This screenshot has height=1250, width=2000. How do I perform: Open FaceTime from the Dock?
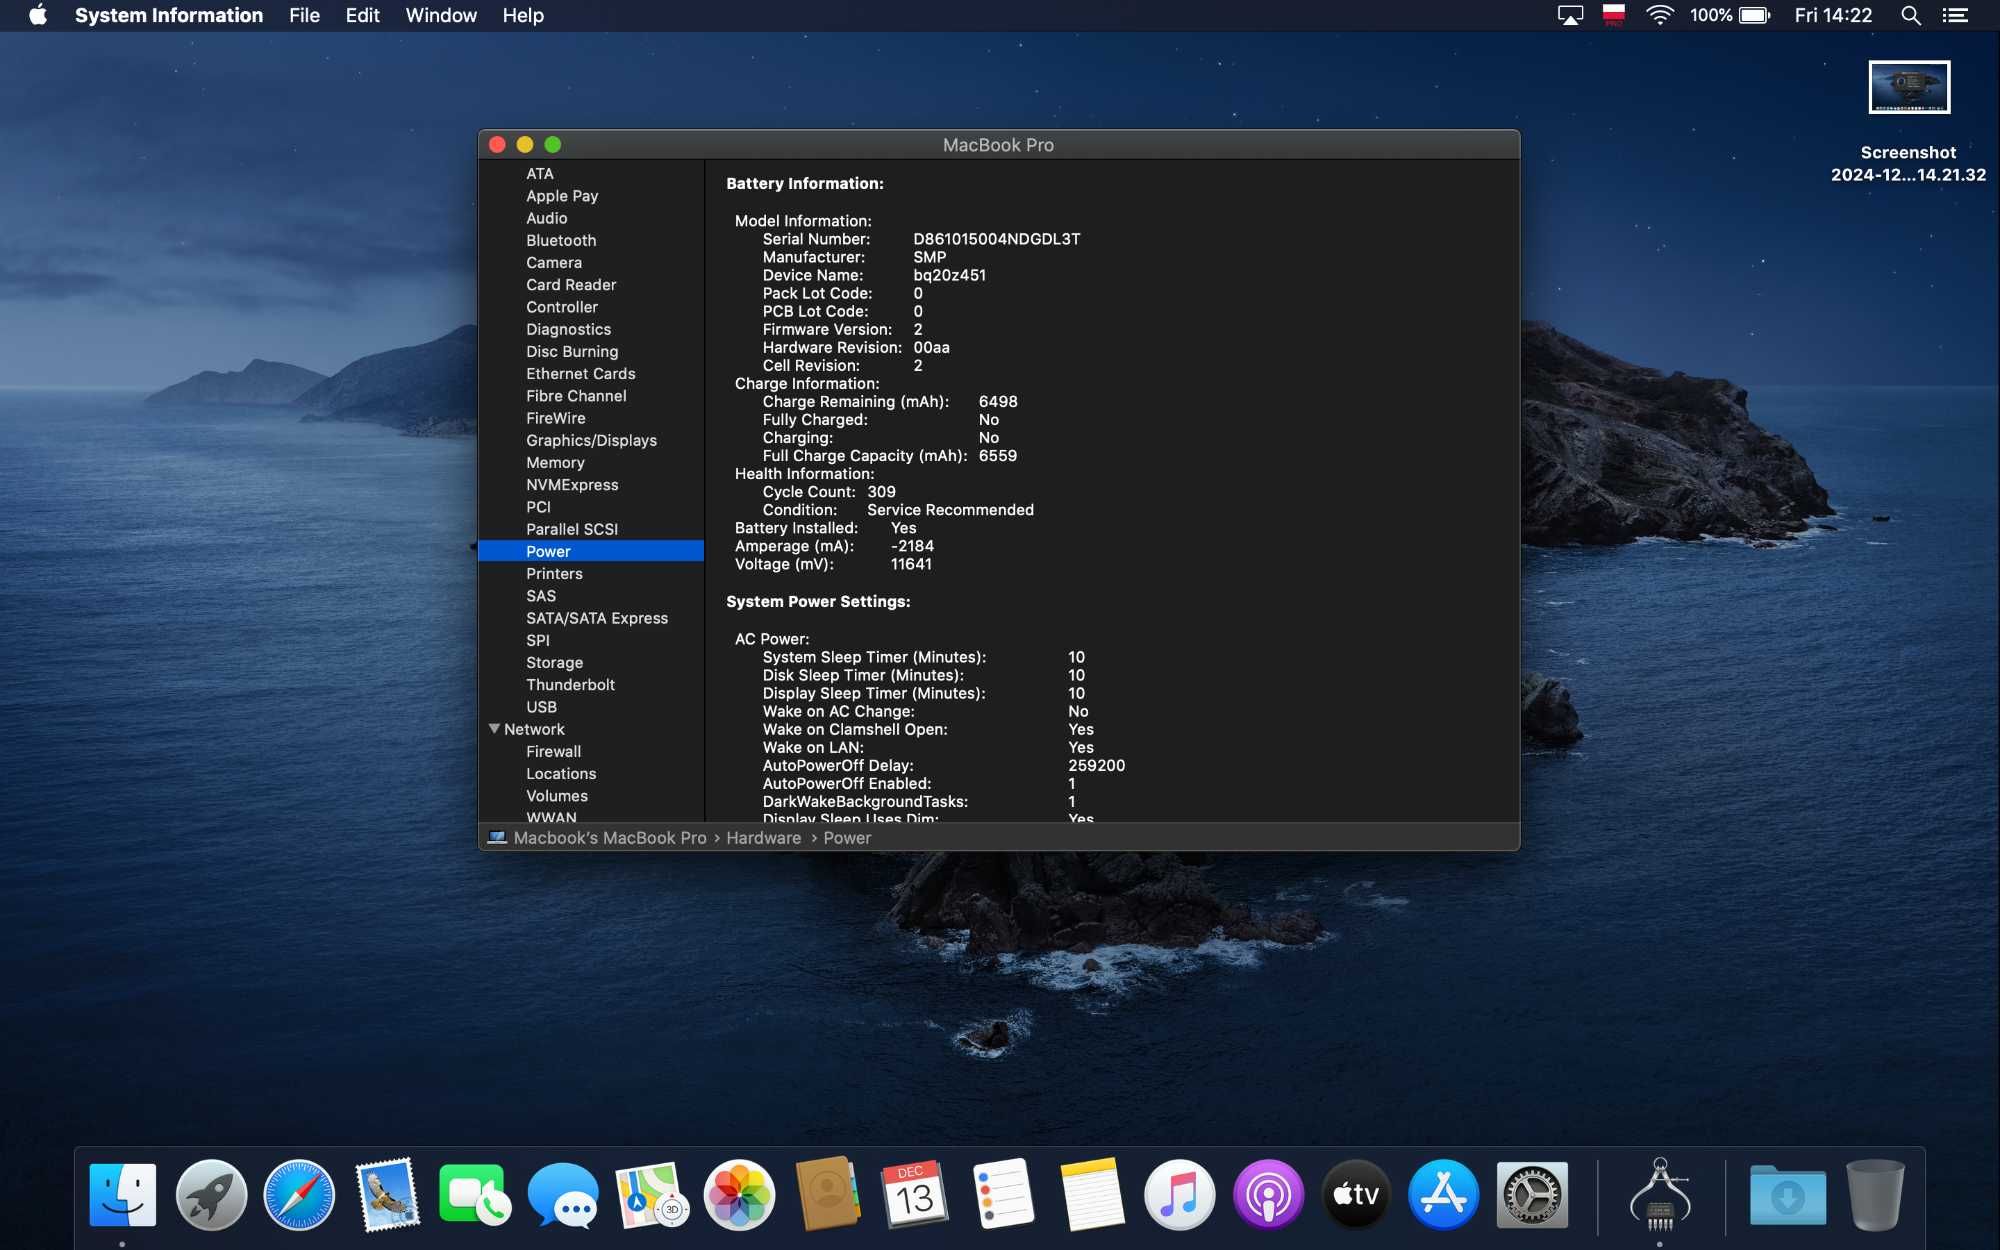tap(475, 1195)
